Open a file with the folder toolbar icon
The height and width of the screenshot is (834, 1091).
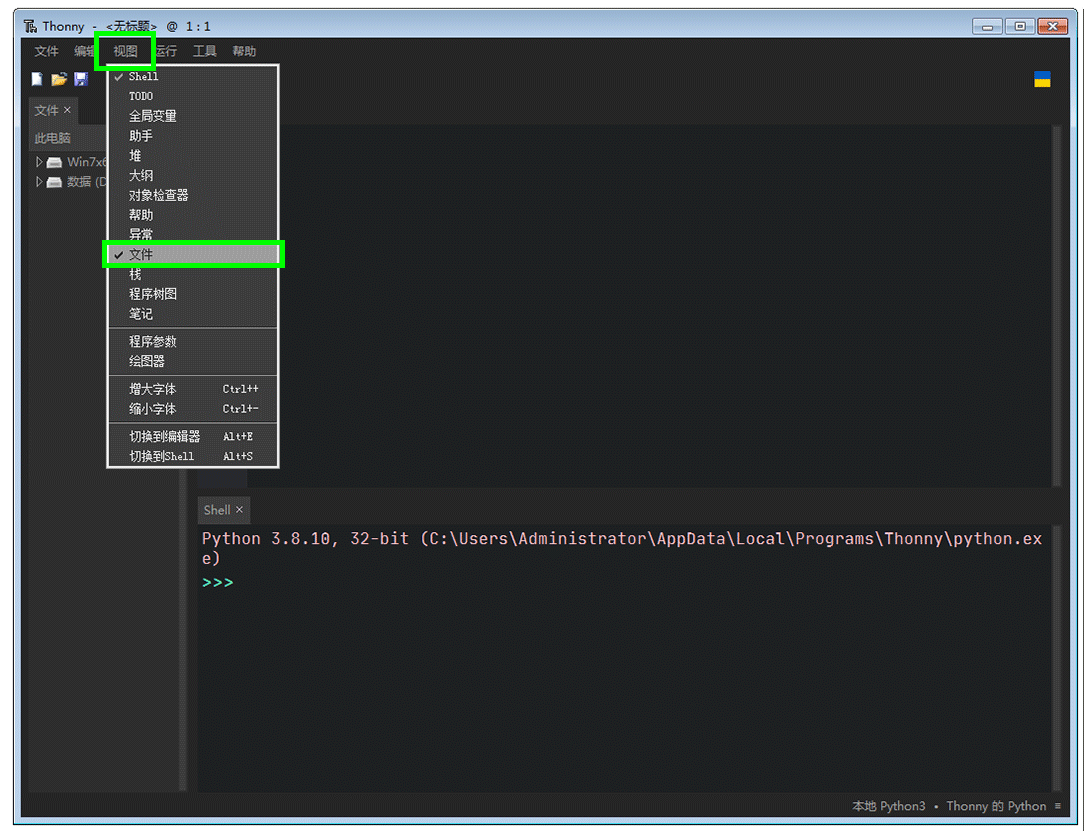click(59, 79)
